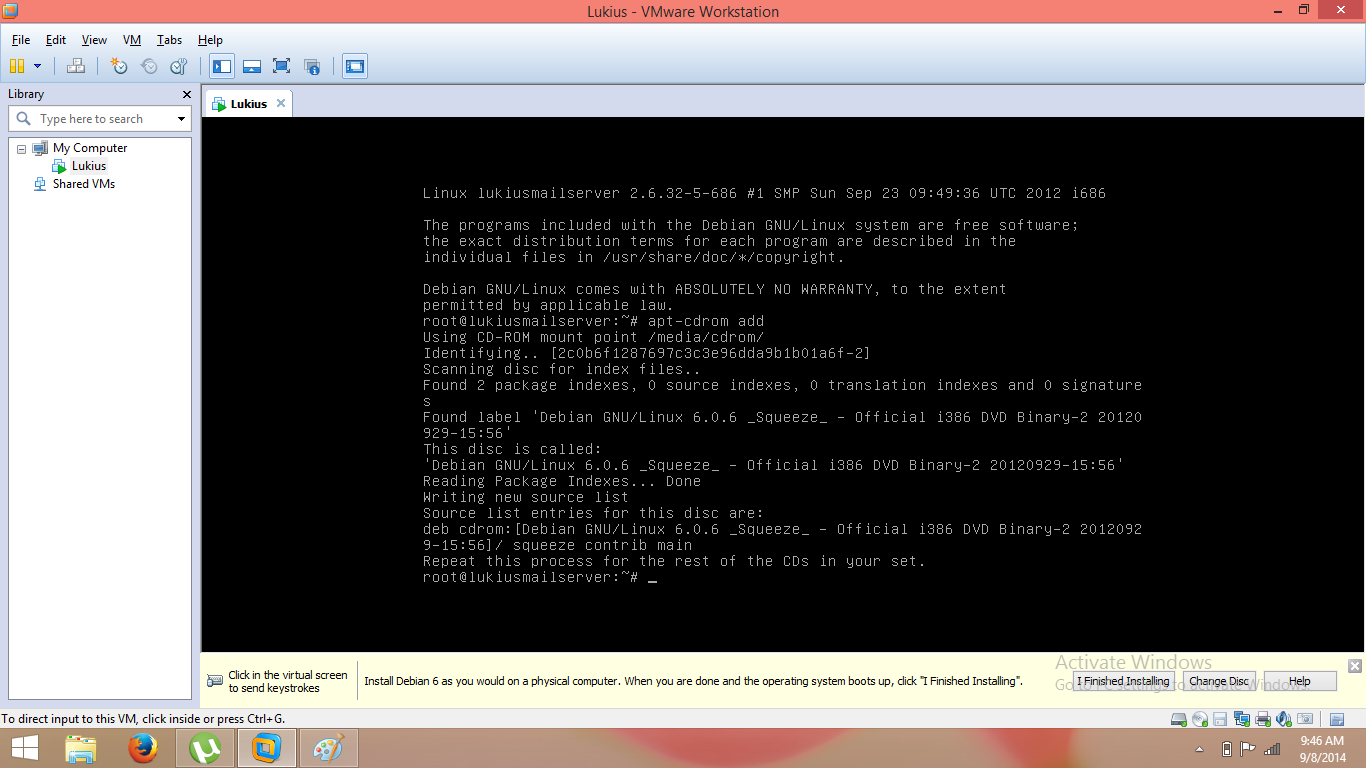Dismiss the yellow install notification bar
The width and height of the screenshot is (1366, 768).
1355,666
